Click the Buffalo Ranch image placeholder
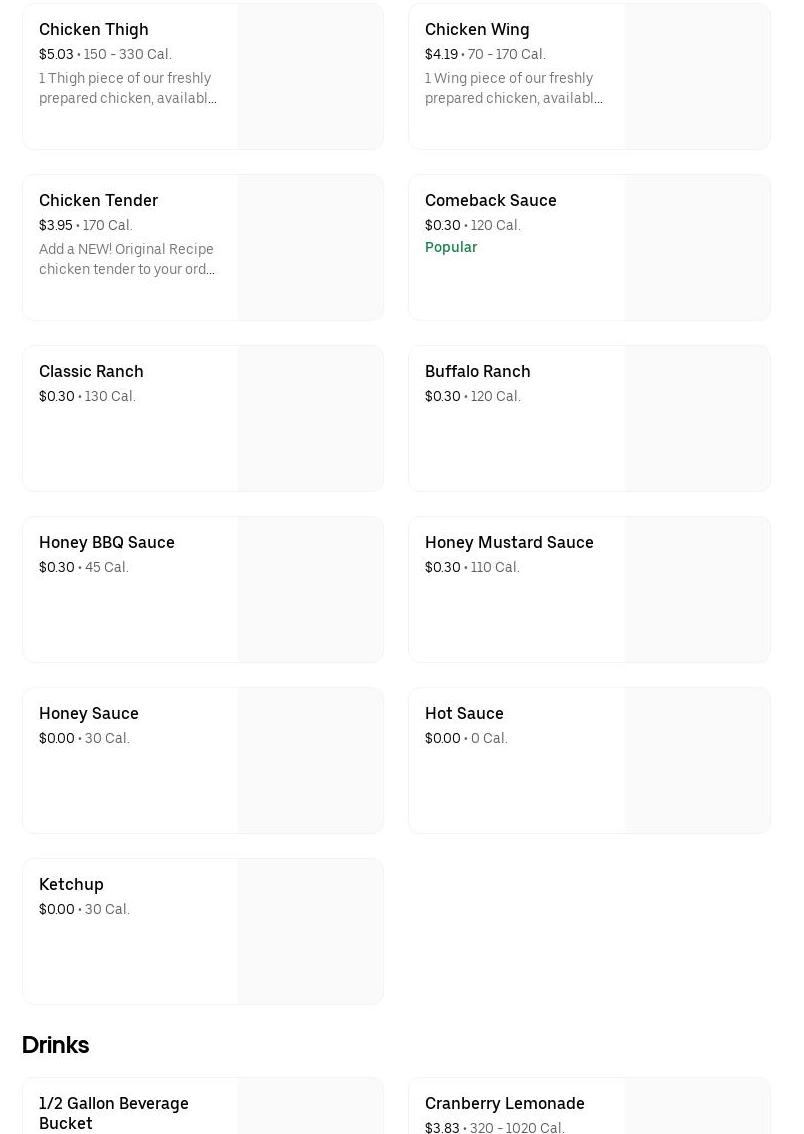The height and width of the screenshot is (1134, 804). point(697,418)
